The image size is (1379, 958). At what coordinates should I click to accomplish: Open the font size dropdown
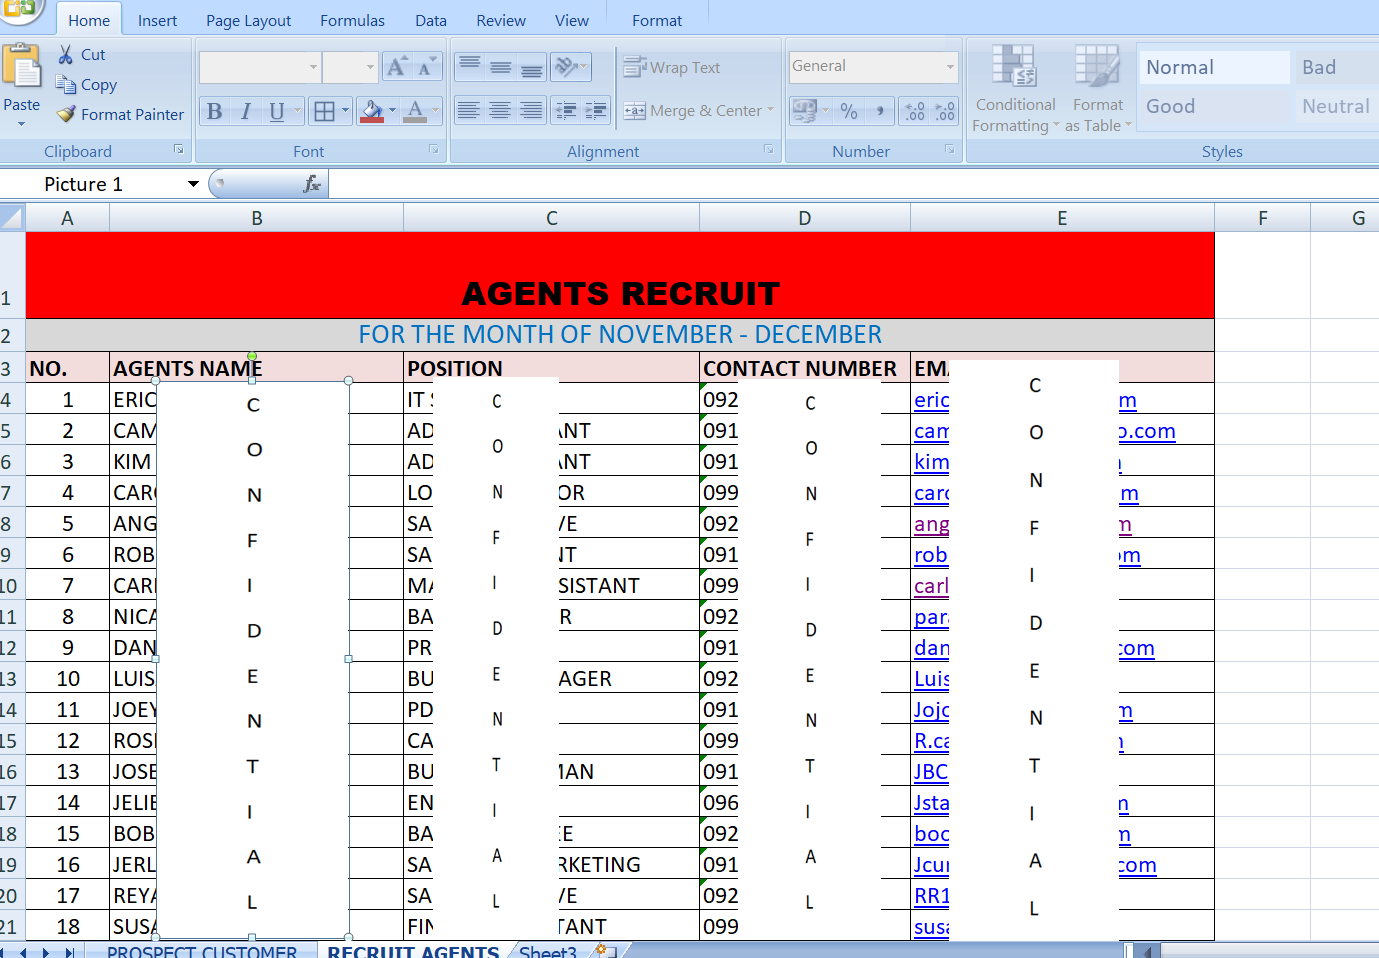370,67
